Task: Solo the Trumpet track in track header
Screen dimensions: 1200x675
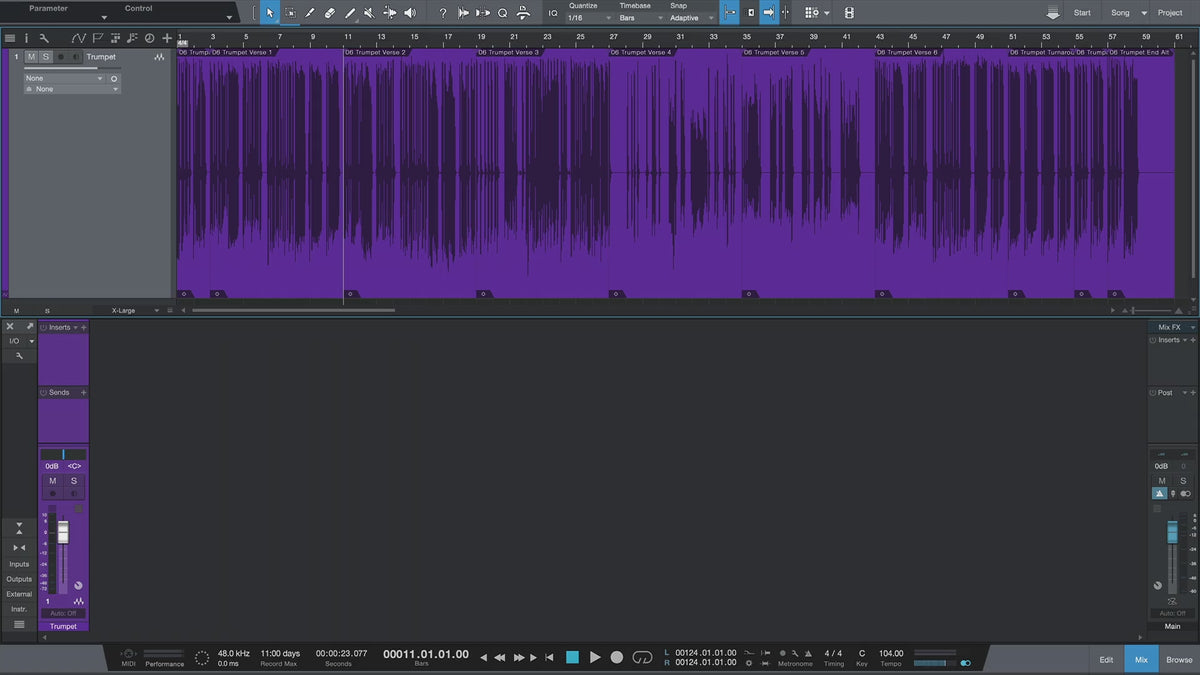Action: click(x=45, y=57)
